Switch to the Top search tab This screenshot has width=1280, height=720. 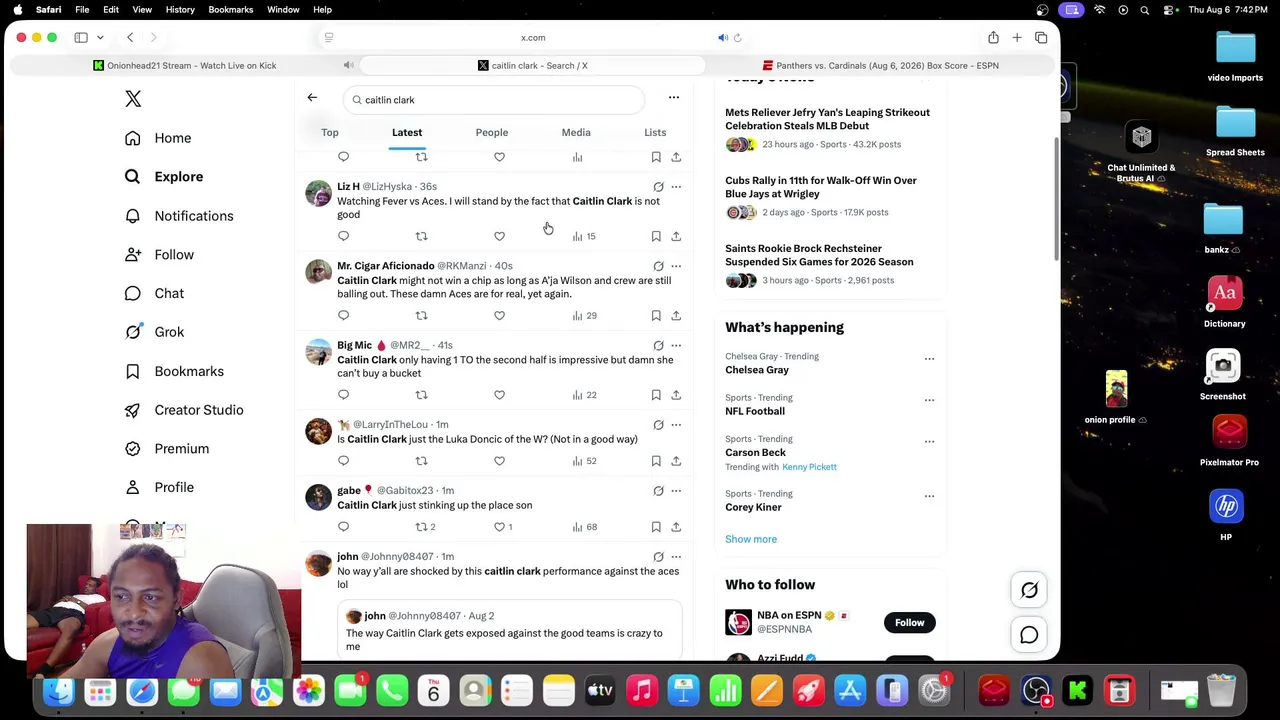pos(330,133)
